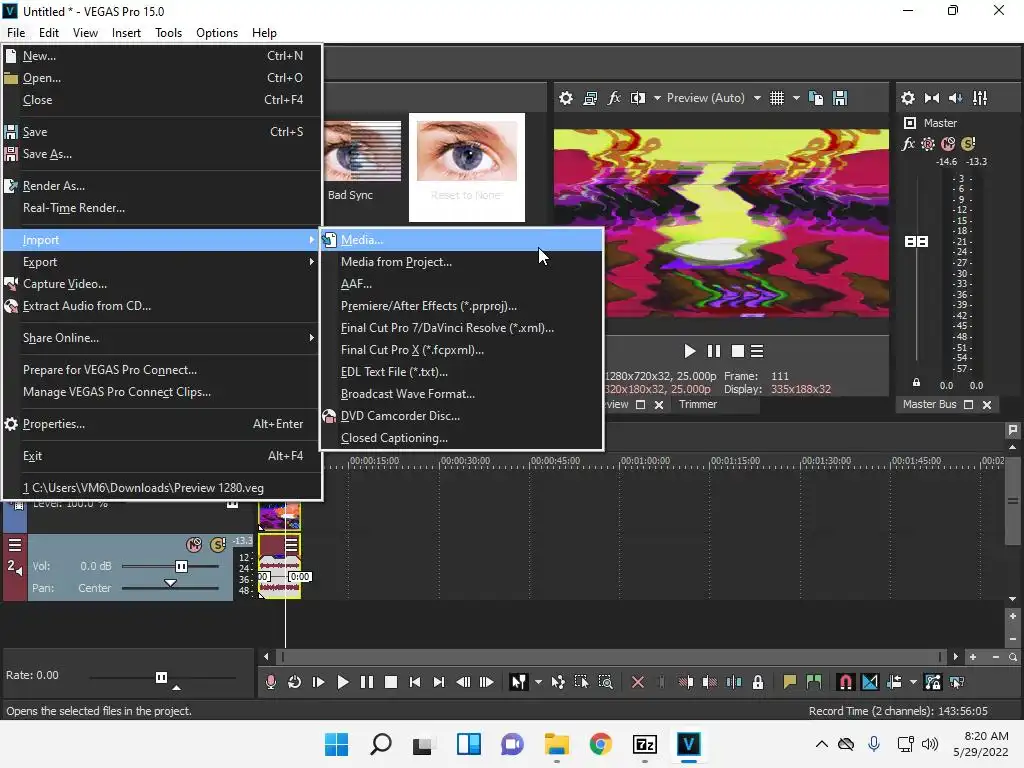
Task: Click the split event icon
Action: click(734, 682)
